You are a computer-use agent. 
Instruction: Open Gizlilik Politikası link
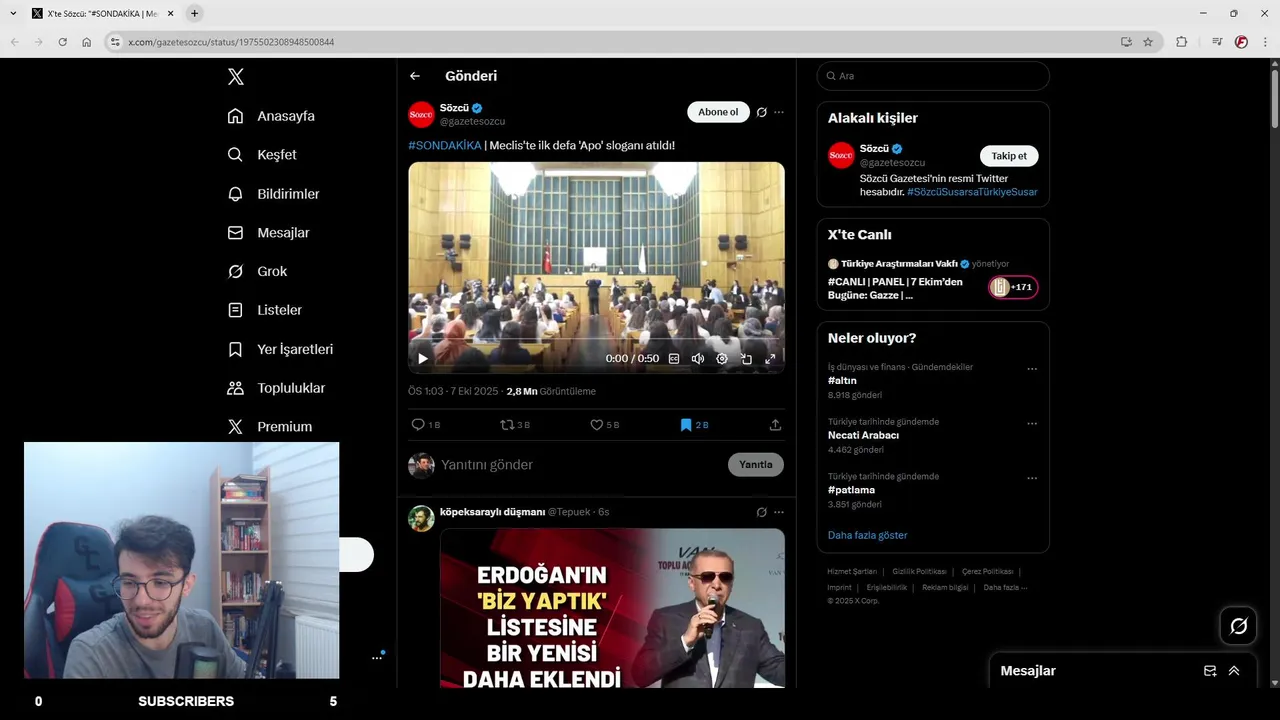click(919, 572)
